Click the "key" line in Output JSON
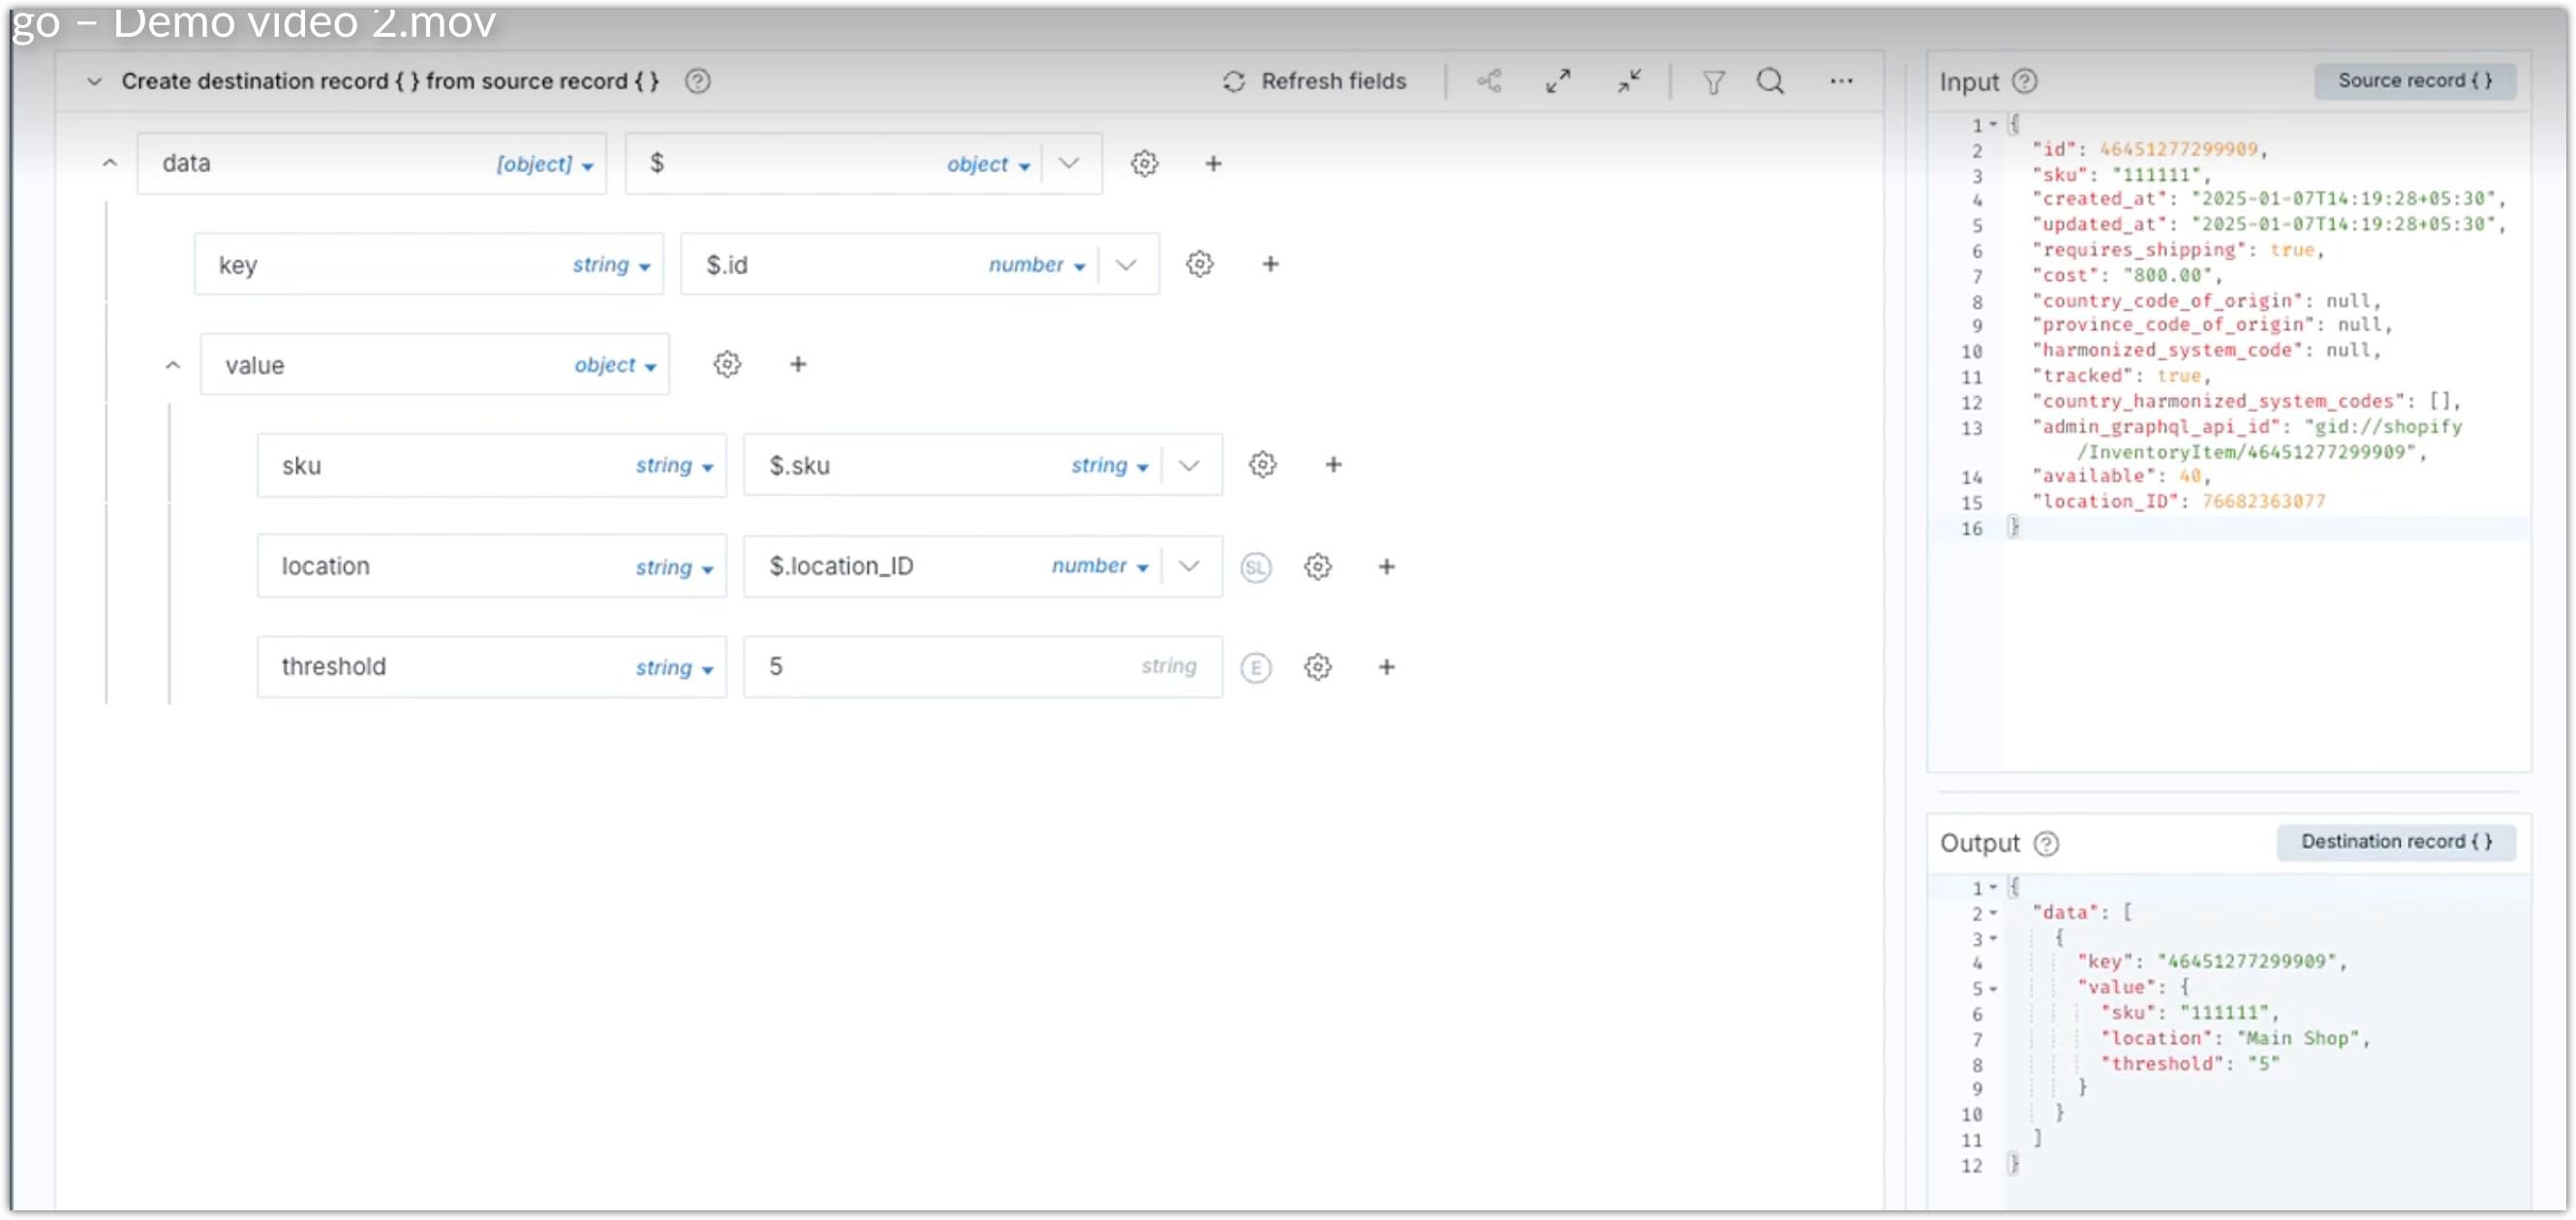2576x1220 pixels. pyautogui.click(x=2211, y=962)
